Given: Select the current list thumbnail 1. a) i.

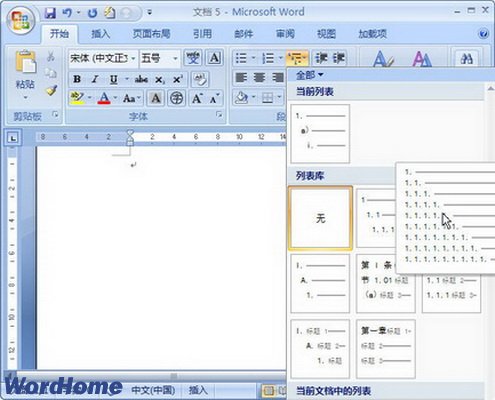Looking at the screenshot, I should (x=320, y=134).
